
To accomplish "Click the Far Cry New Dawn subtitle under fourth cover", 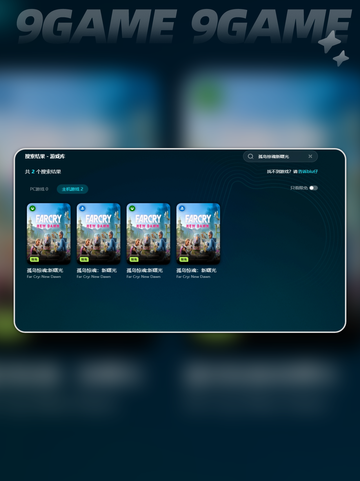I will (193, 277).
